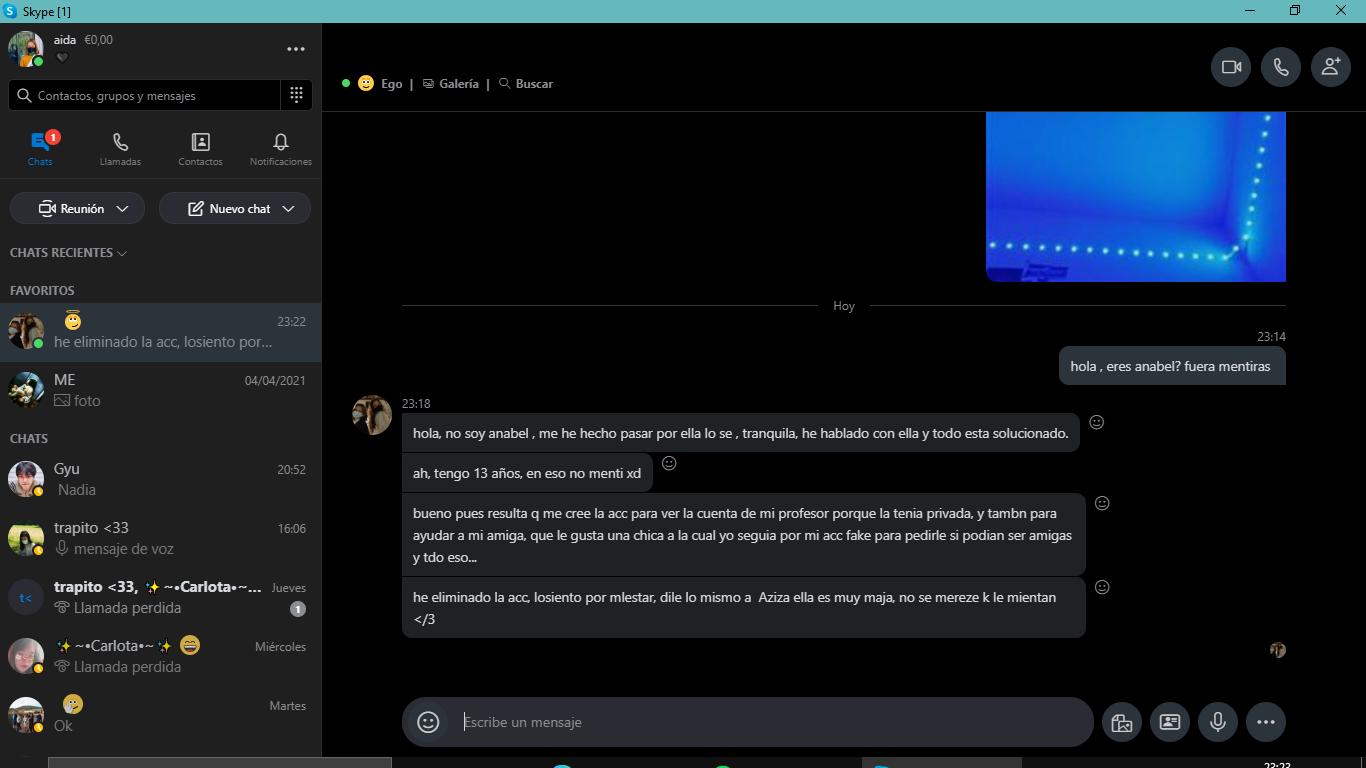Open profile more options ellipsis
The height and width of the screenshot is (768, 1366).
[296, 49]
